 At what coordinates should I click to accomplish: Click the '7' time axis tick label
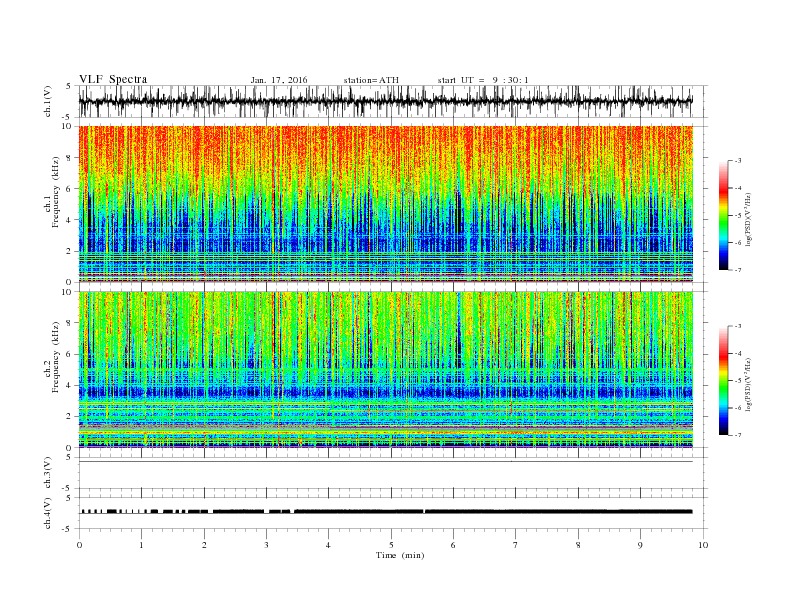click(516, 545)
